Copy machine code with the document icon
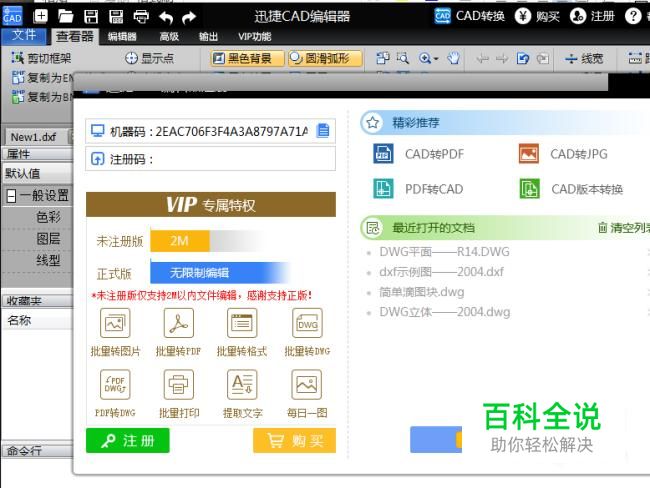 [323, 131]
